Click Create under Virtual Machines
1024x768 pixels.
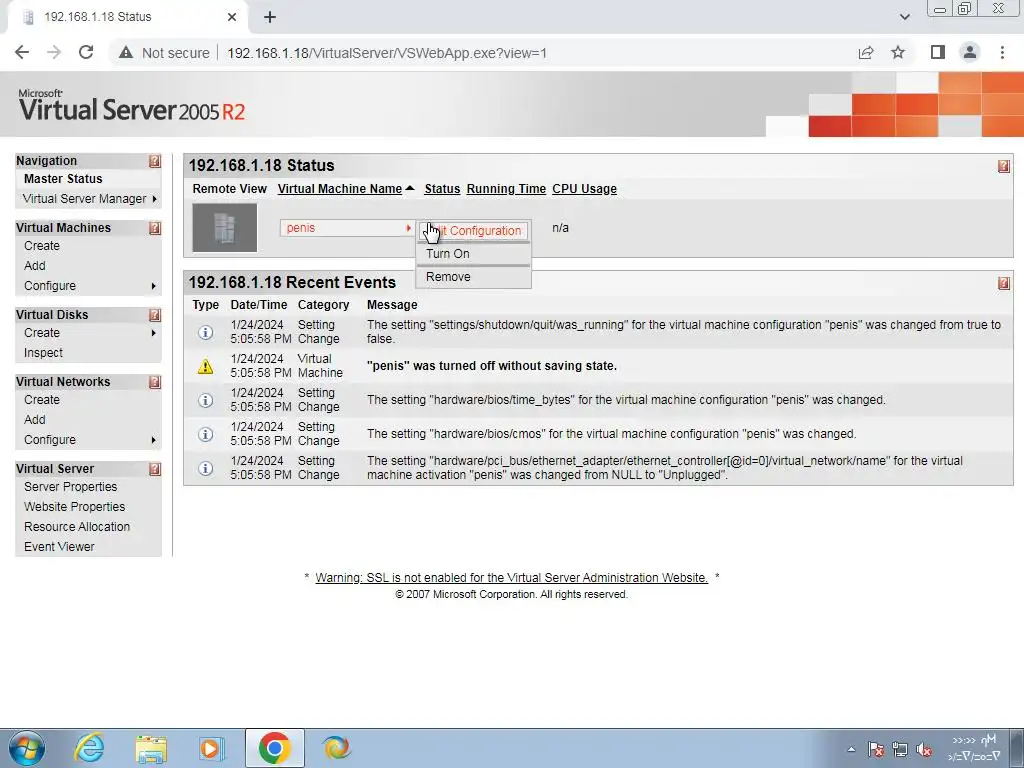(x=42, y=246)
